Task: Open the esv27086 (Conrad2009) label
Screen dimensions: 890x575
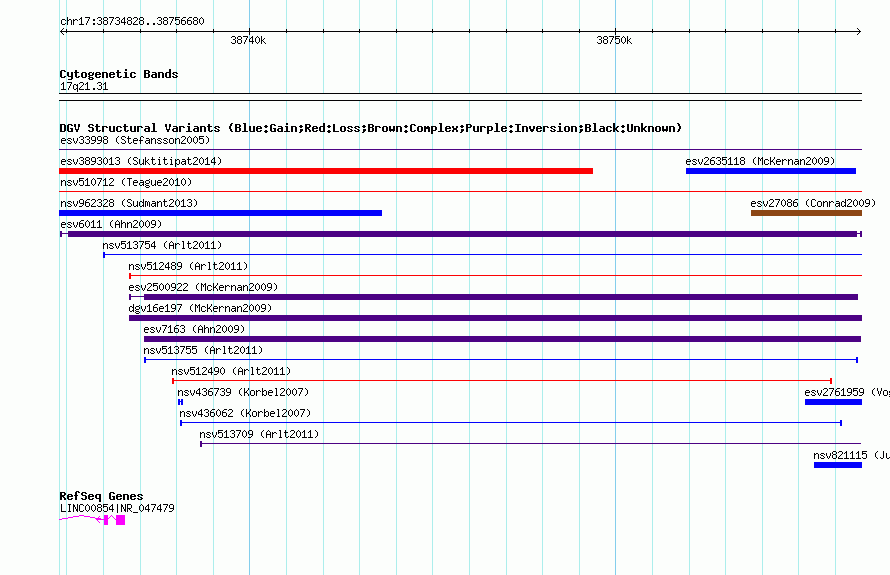Action: click(813, 203)
